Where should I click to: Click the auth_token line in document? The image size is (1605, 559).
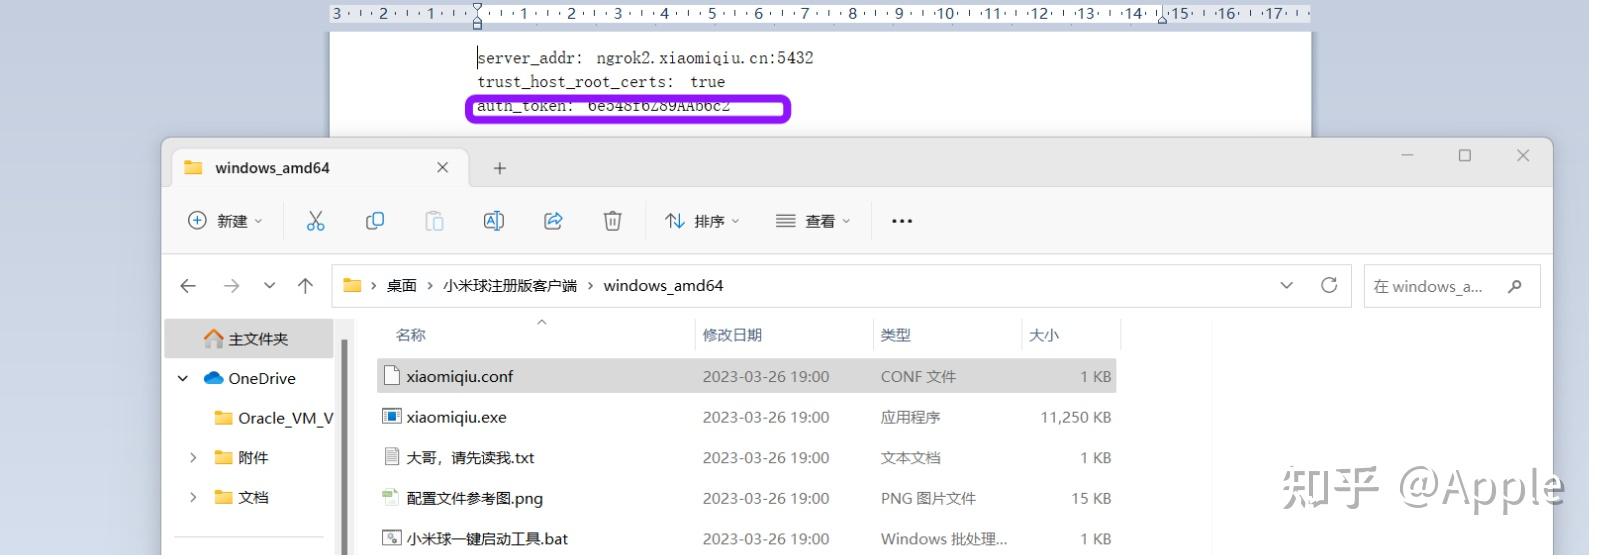tap(603, 106)
